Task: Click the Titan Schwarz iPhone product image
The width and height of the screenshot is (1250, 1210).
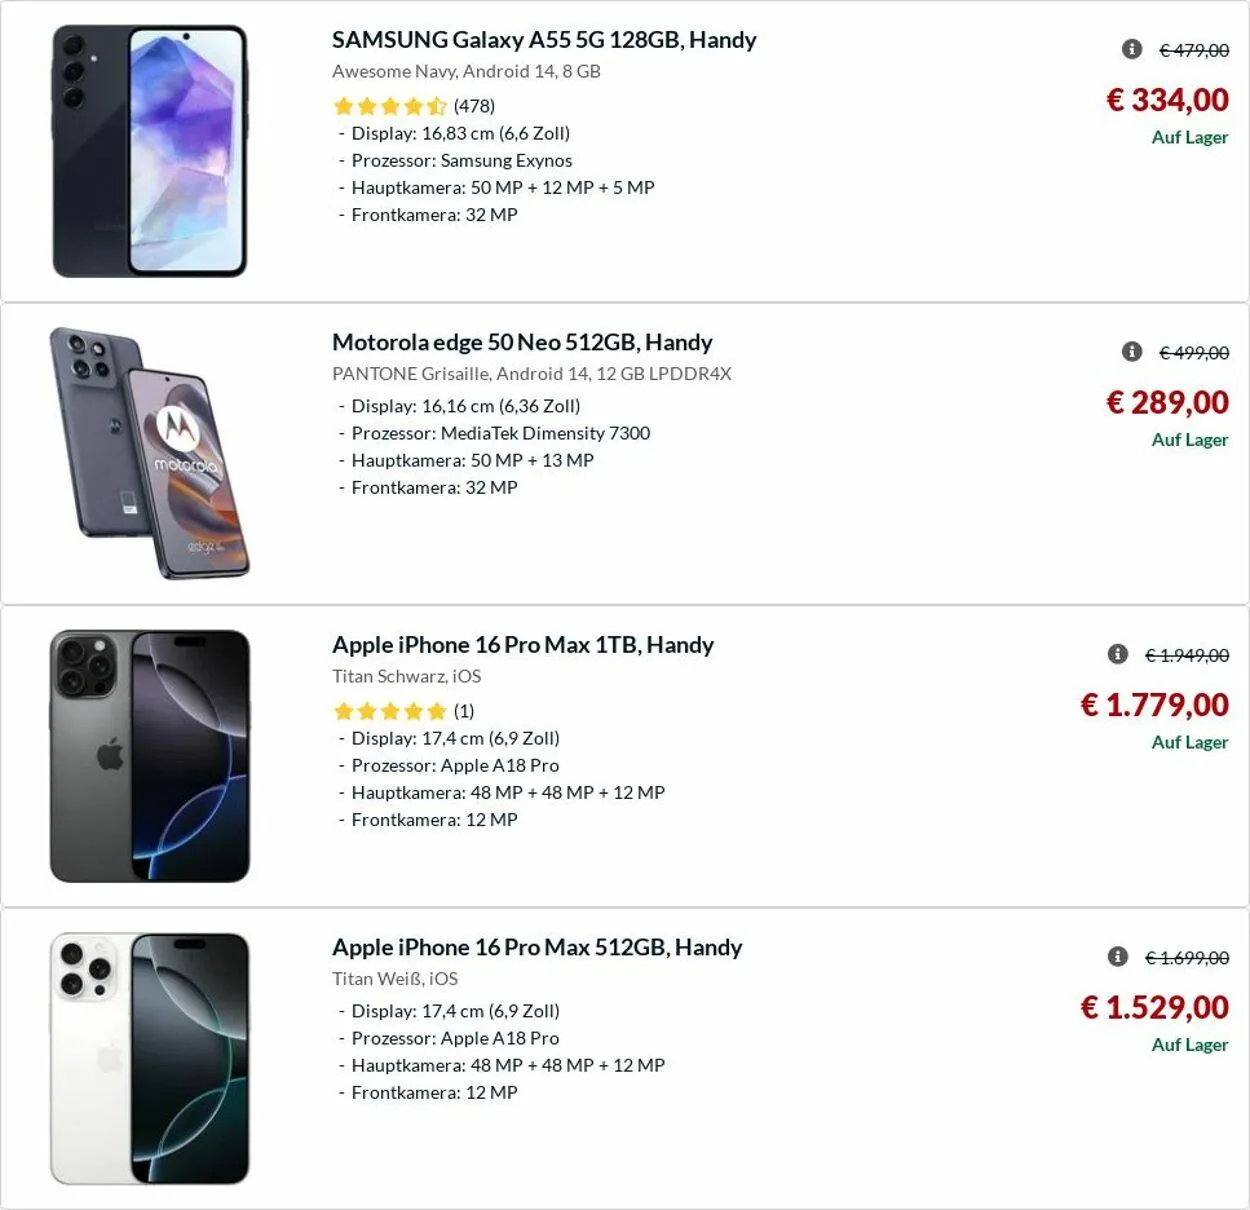Action: [150, 756]
